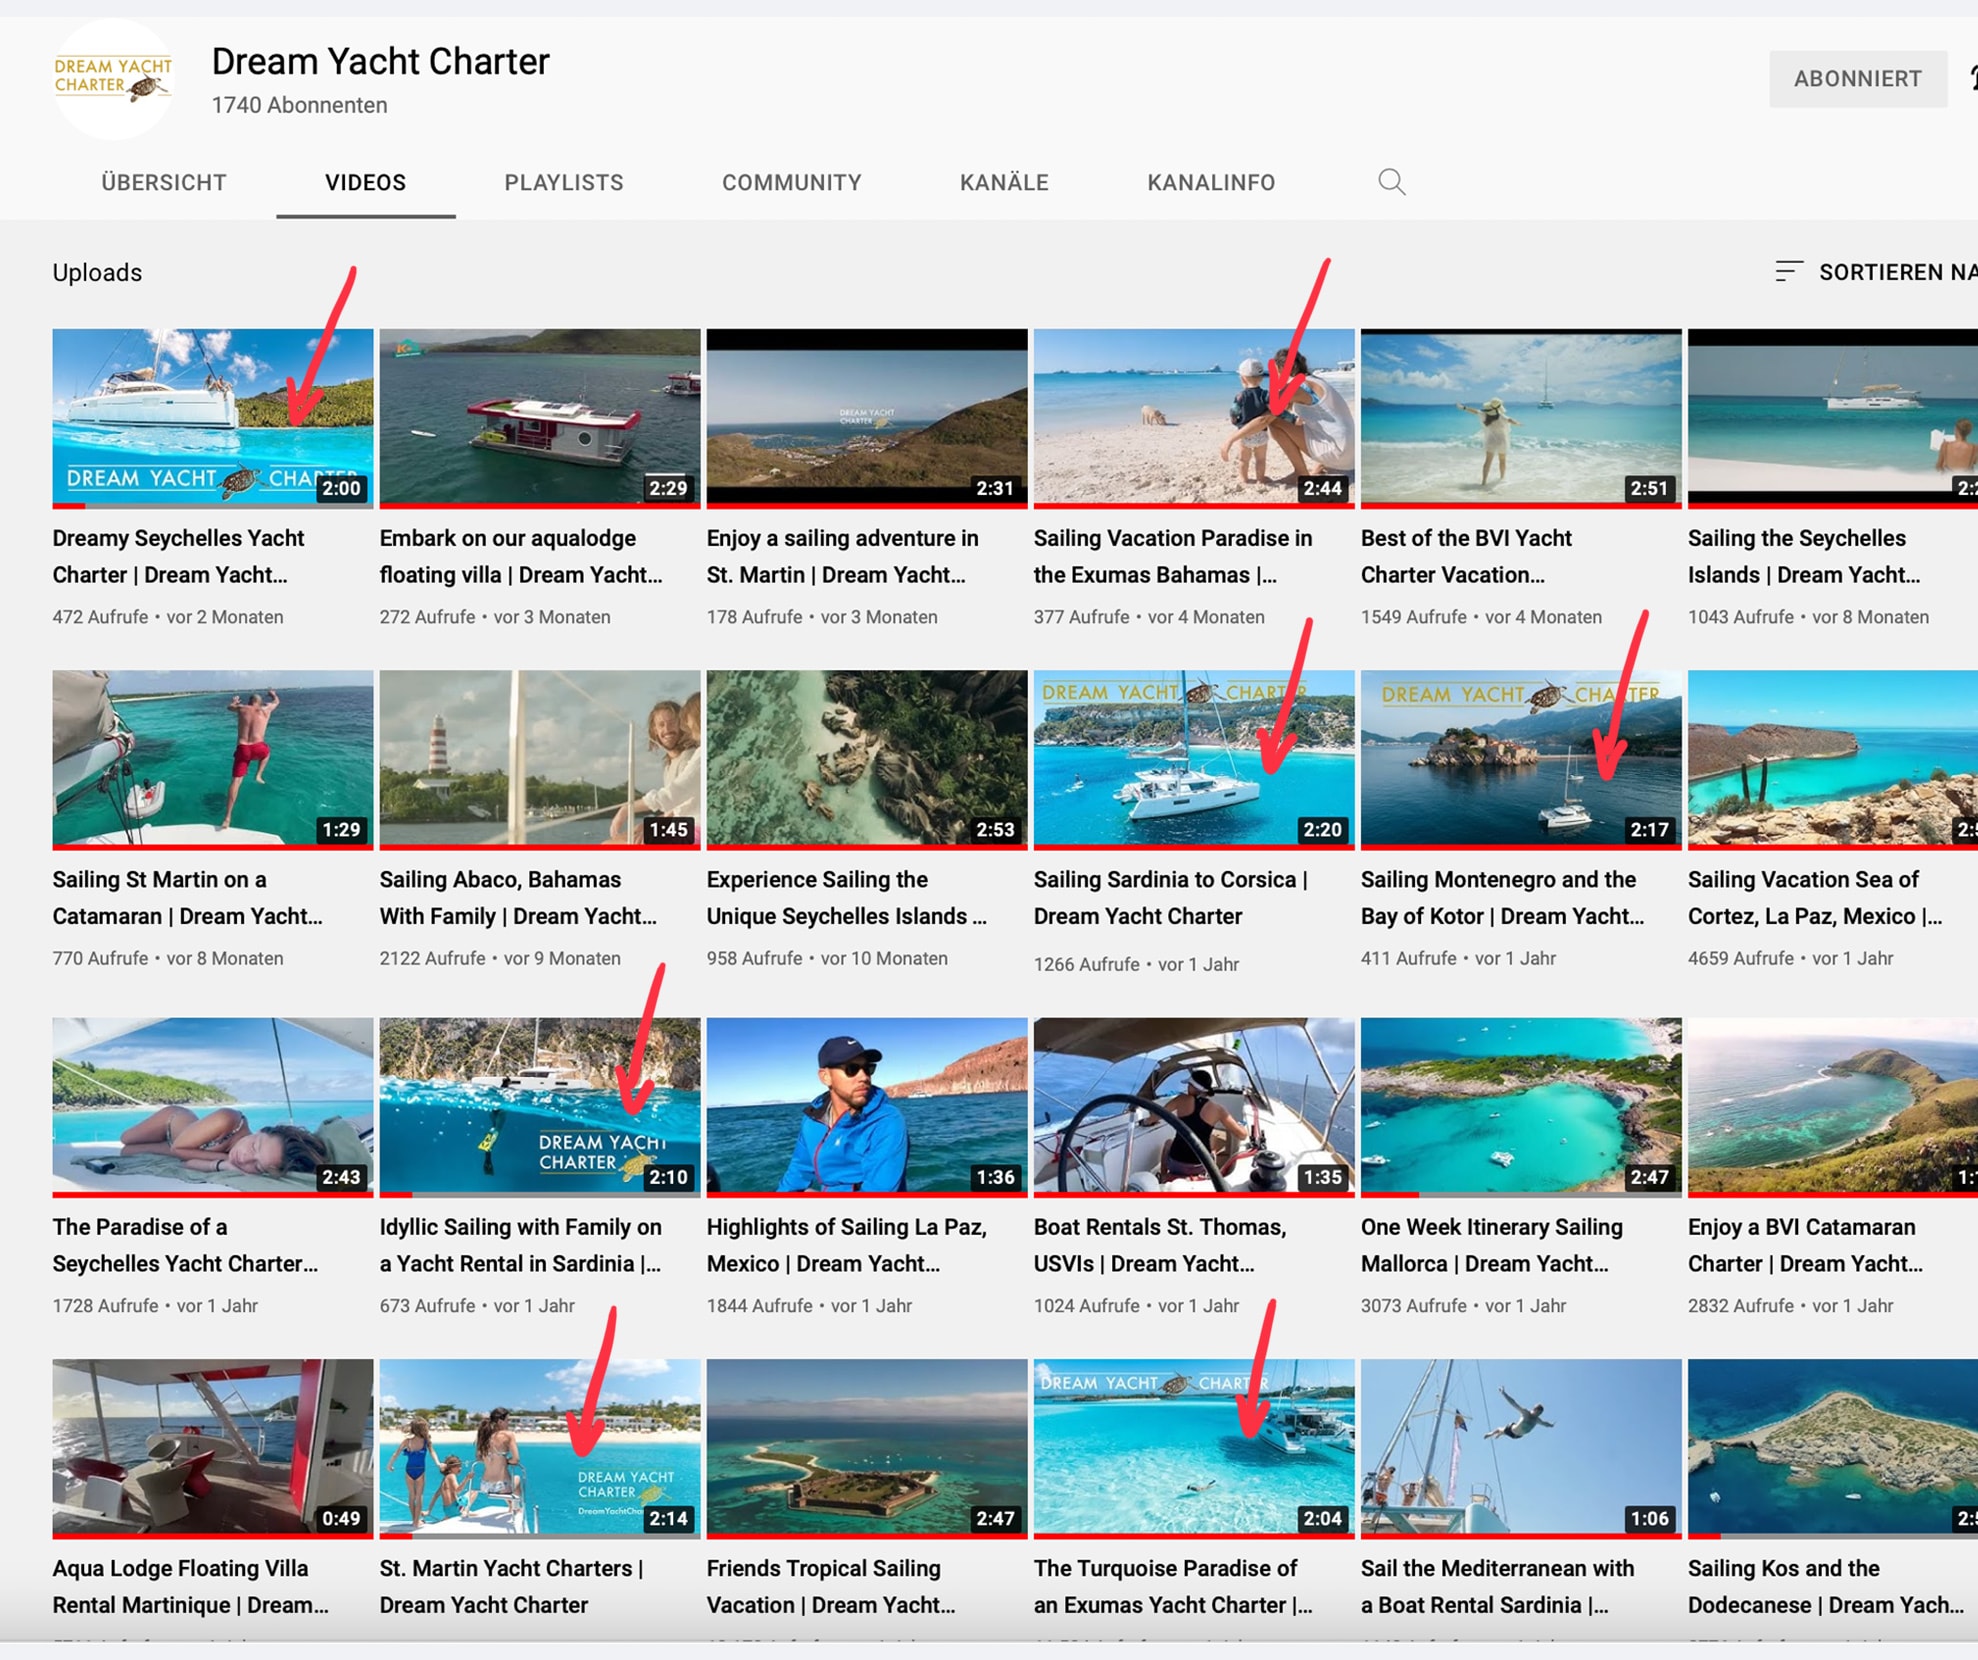Click title 'Sailing the Seychelles Islands'
The width and height of the screenshot is (1978, 1660).
click(x=1804, y=556)
